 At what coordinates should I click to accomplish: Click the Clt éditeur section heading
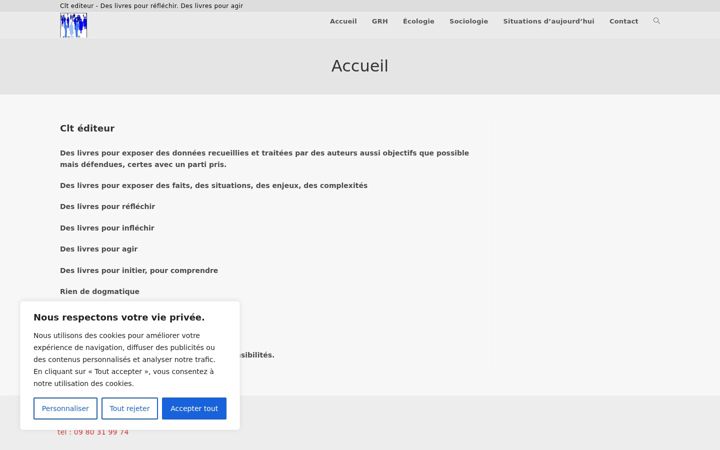tap(87, 129)
